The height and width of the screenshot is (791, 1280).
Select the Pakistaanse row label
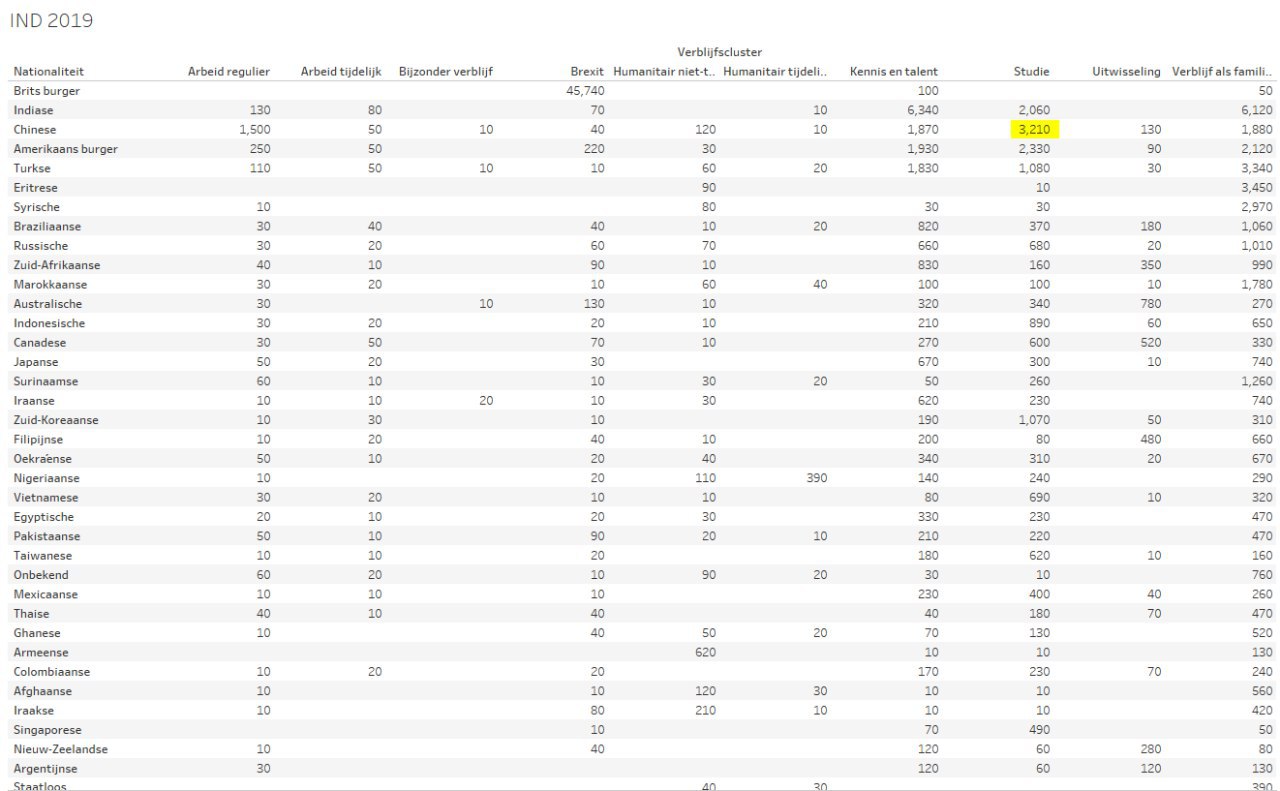click(x=45, y=536)
